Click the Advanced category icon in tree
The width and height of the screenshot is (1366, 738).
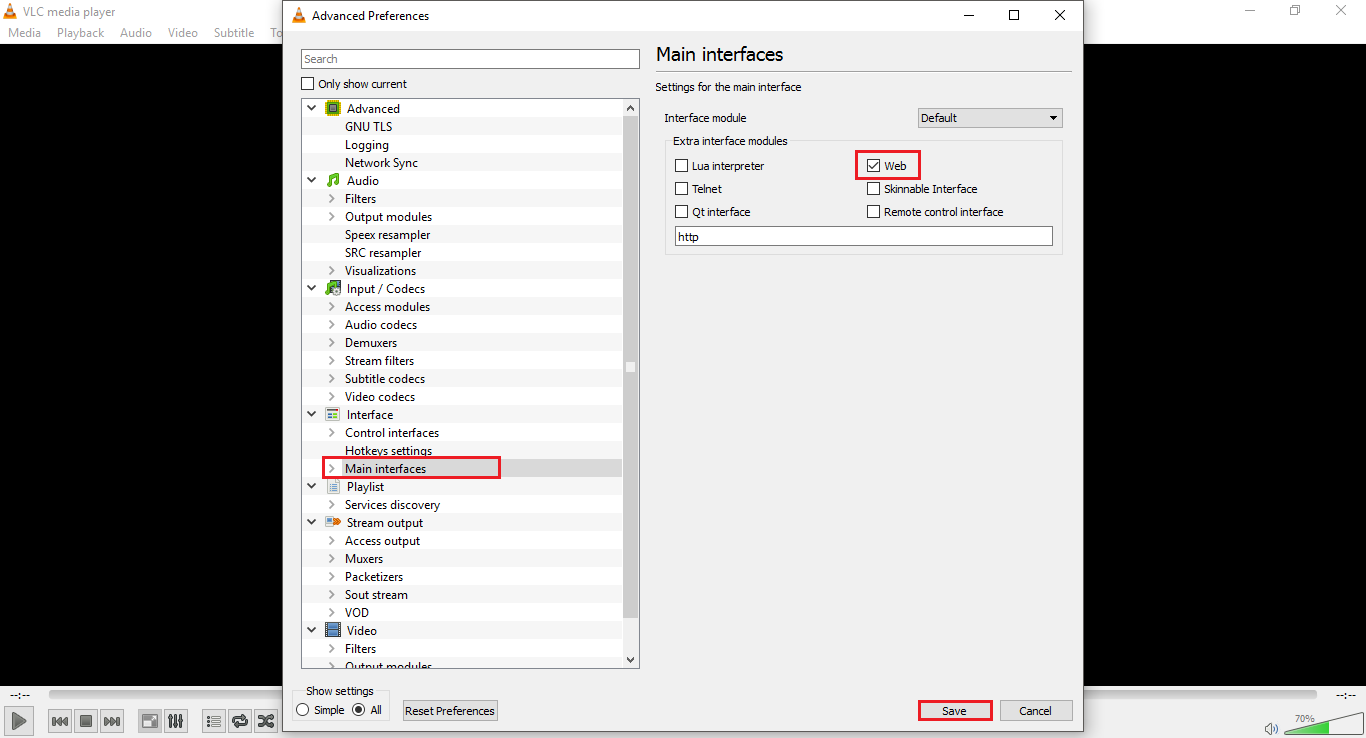333,109
